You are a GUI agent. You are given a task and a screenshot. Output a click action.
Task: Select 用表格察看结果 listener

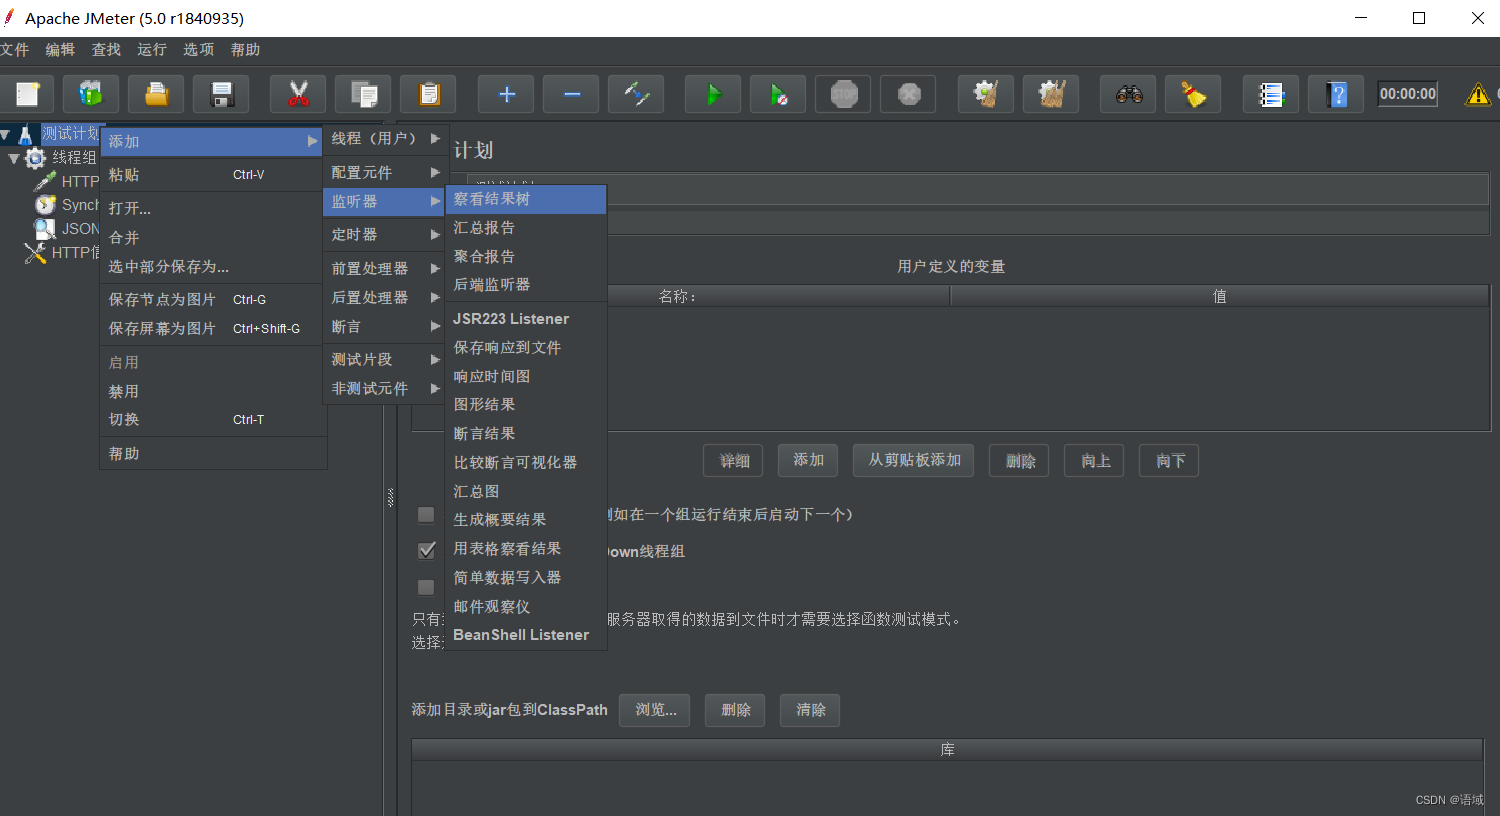click(x=526, y=548)
